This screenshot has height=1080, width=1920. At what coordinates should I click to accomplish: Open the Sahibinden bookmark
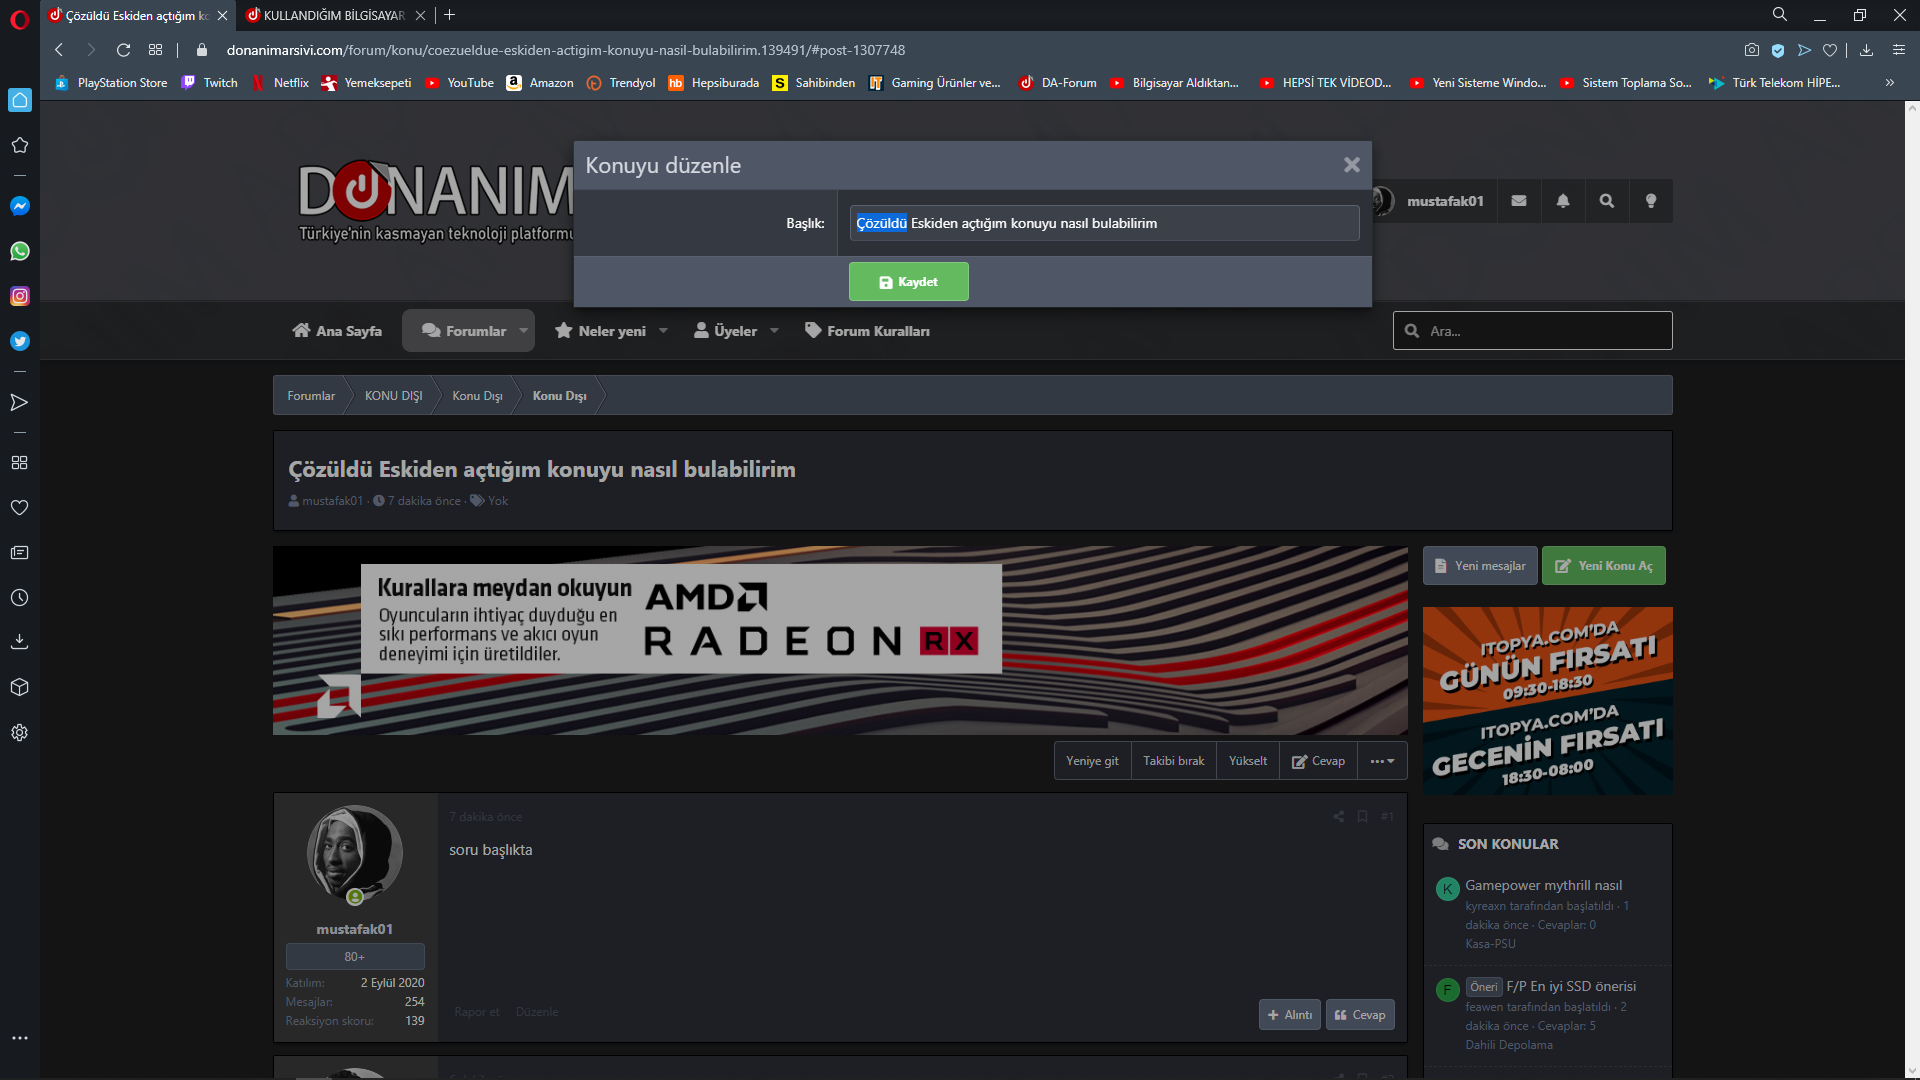[x=814, y=83]
